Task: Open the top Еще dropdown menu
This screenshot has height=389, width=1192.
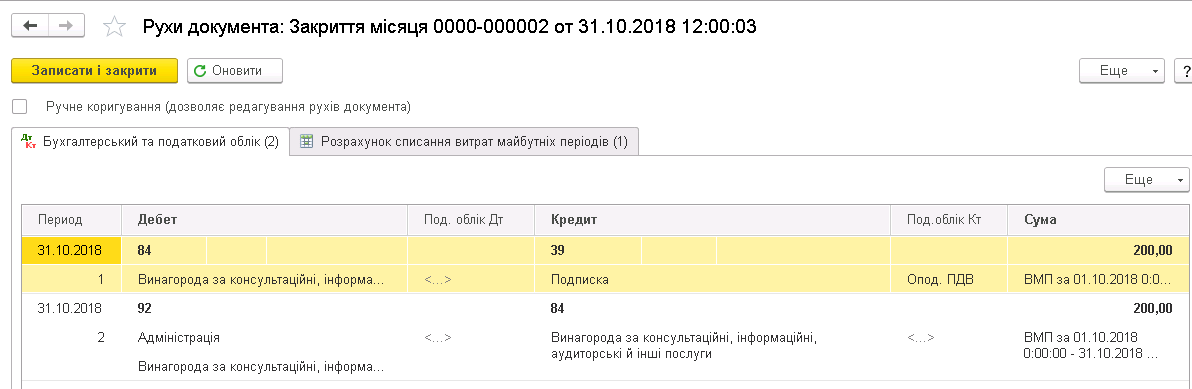Action: click(x=1122, y=71)
